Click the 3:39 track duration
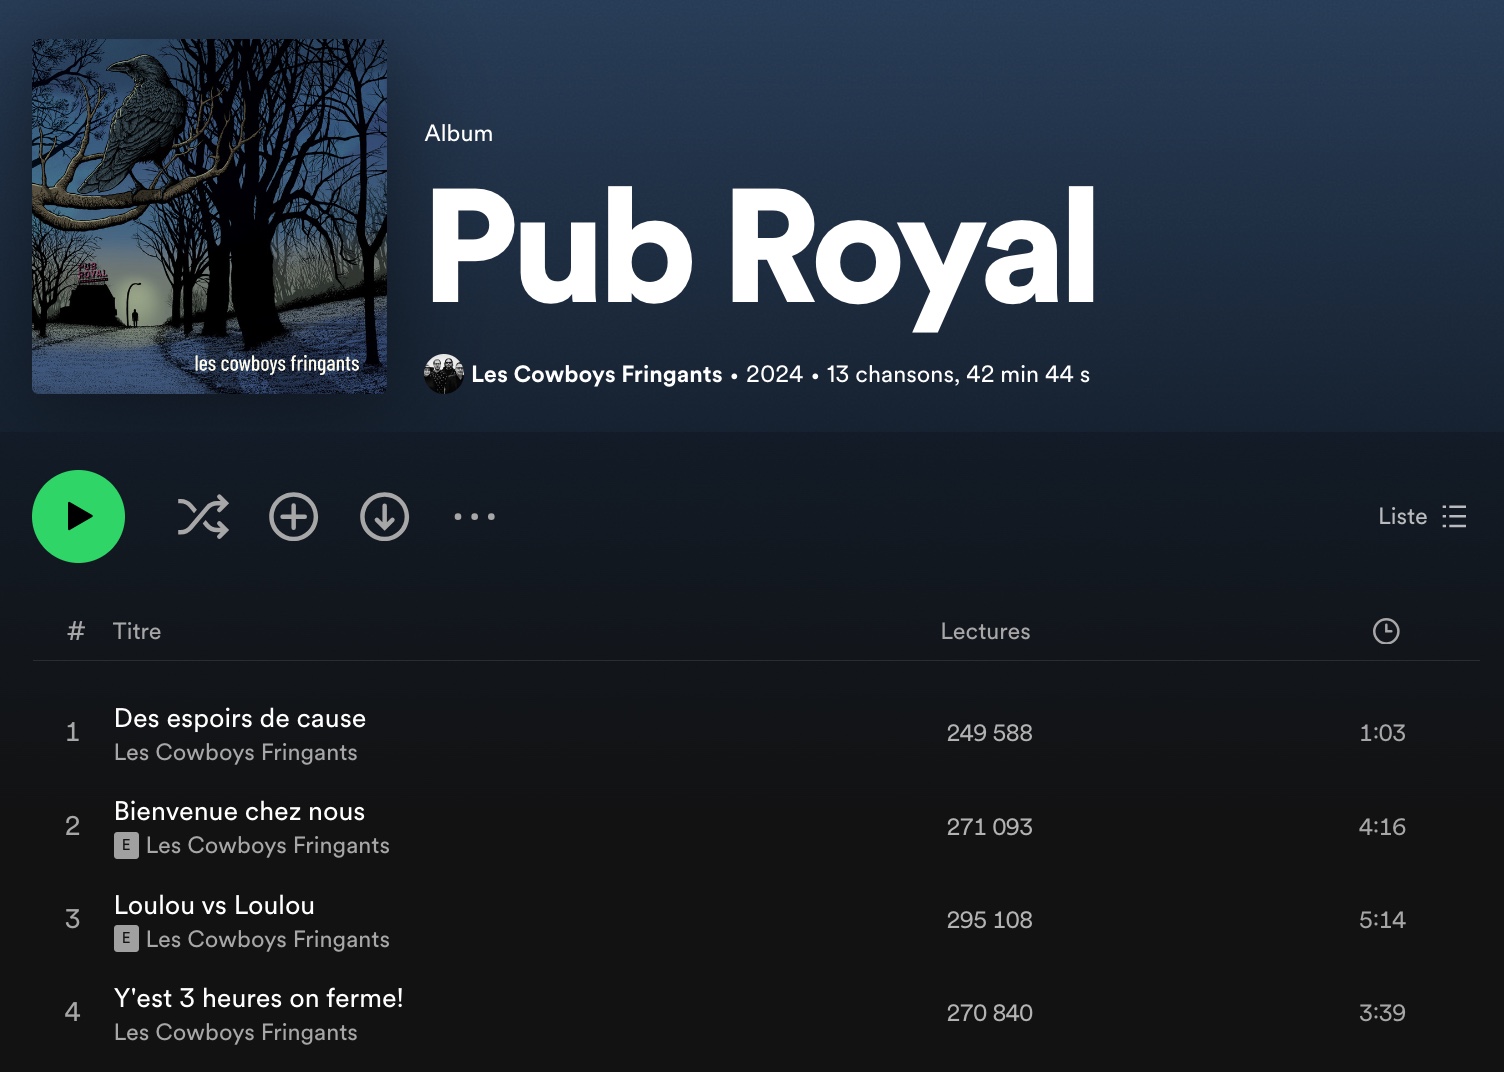Viewport: 1504px width, 1072px height. [1382, 1013]
